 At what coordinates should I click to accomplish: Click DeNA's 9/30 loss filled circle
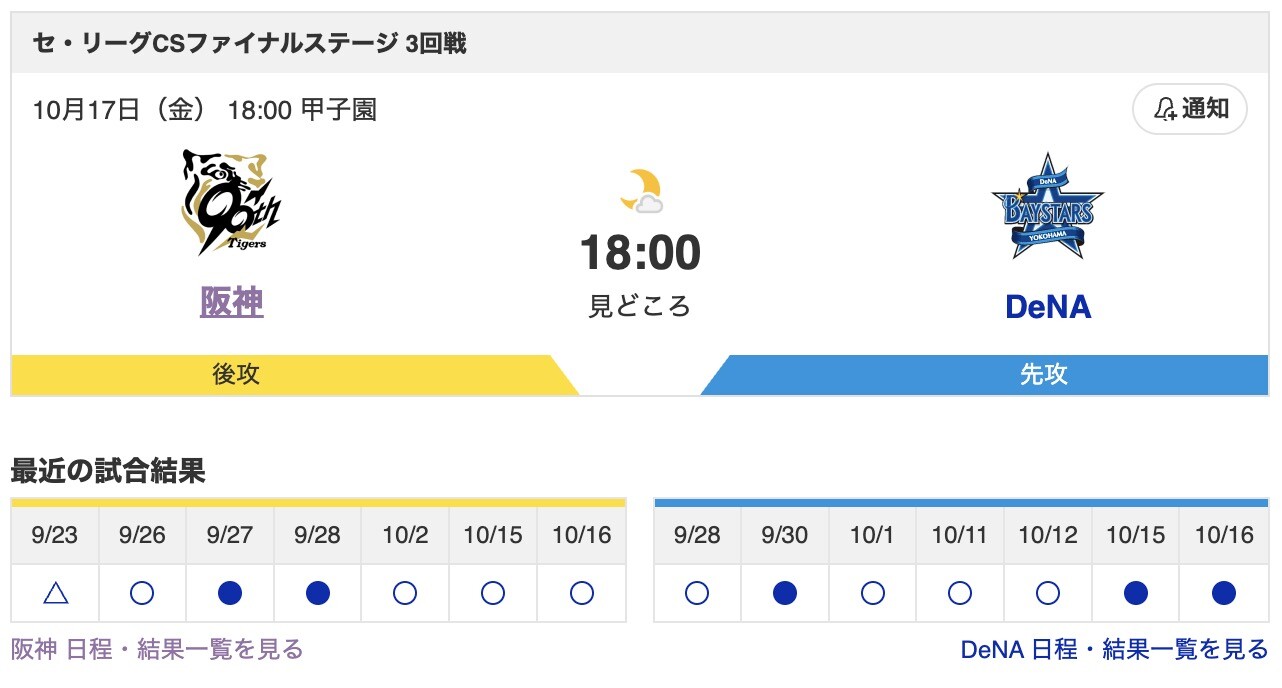pyautogui.click(x=785, y=594)
